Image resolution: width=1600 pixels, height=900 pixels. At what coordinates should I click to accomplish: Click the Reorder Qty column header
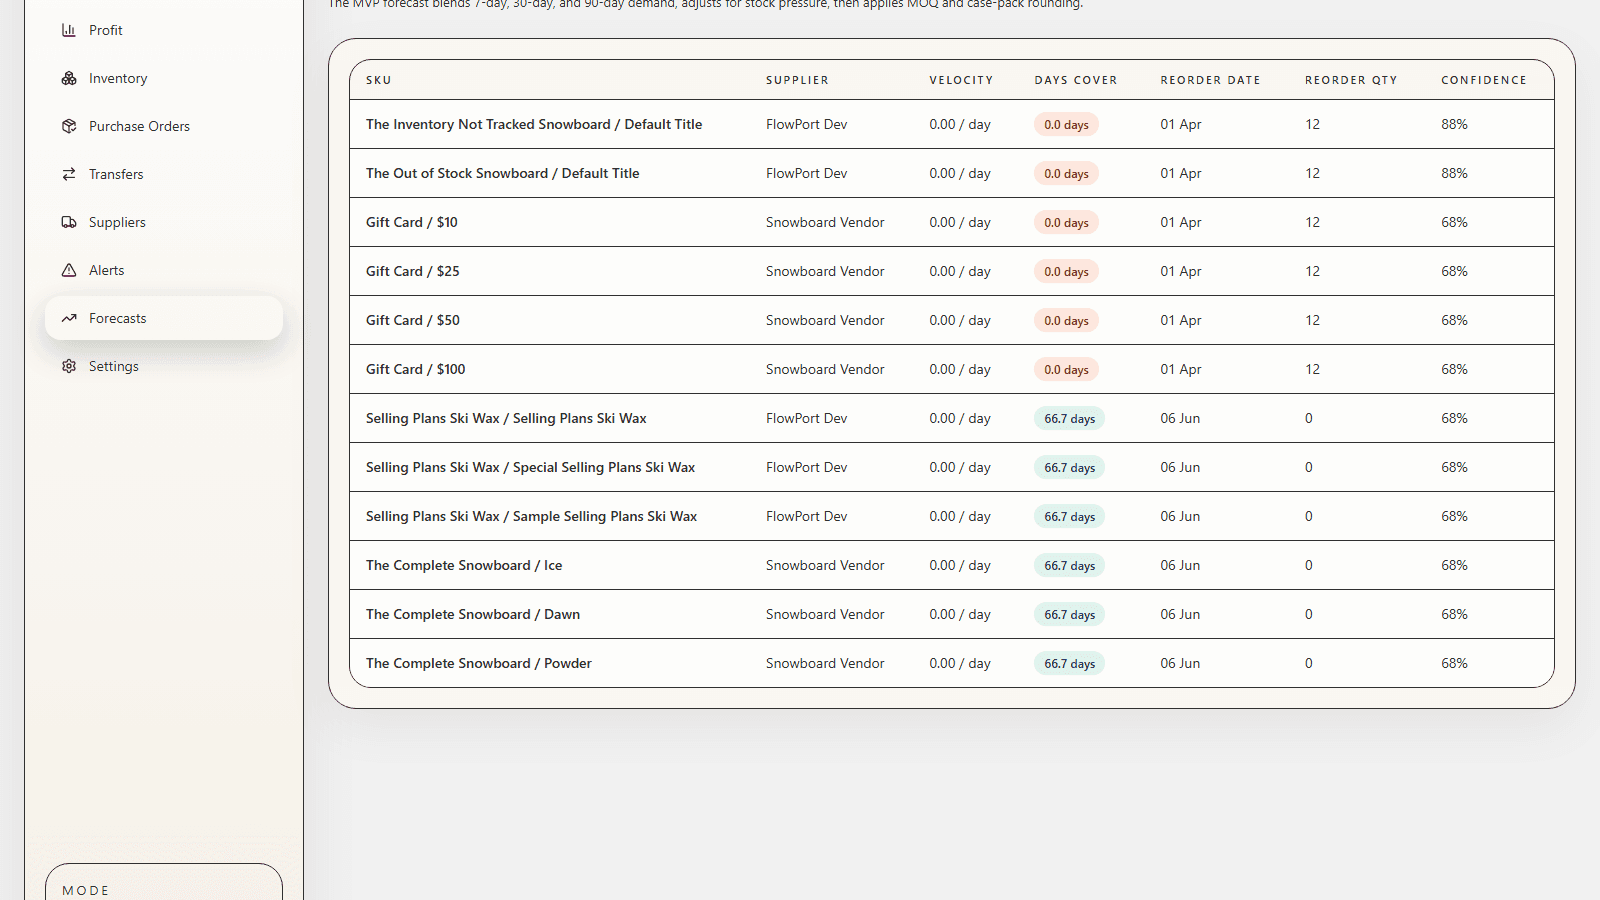(1351, 80)
